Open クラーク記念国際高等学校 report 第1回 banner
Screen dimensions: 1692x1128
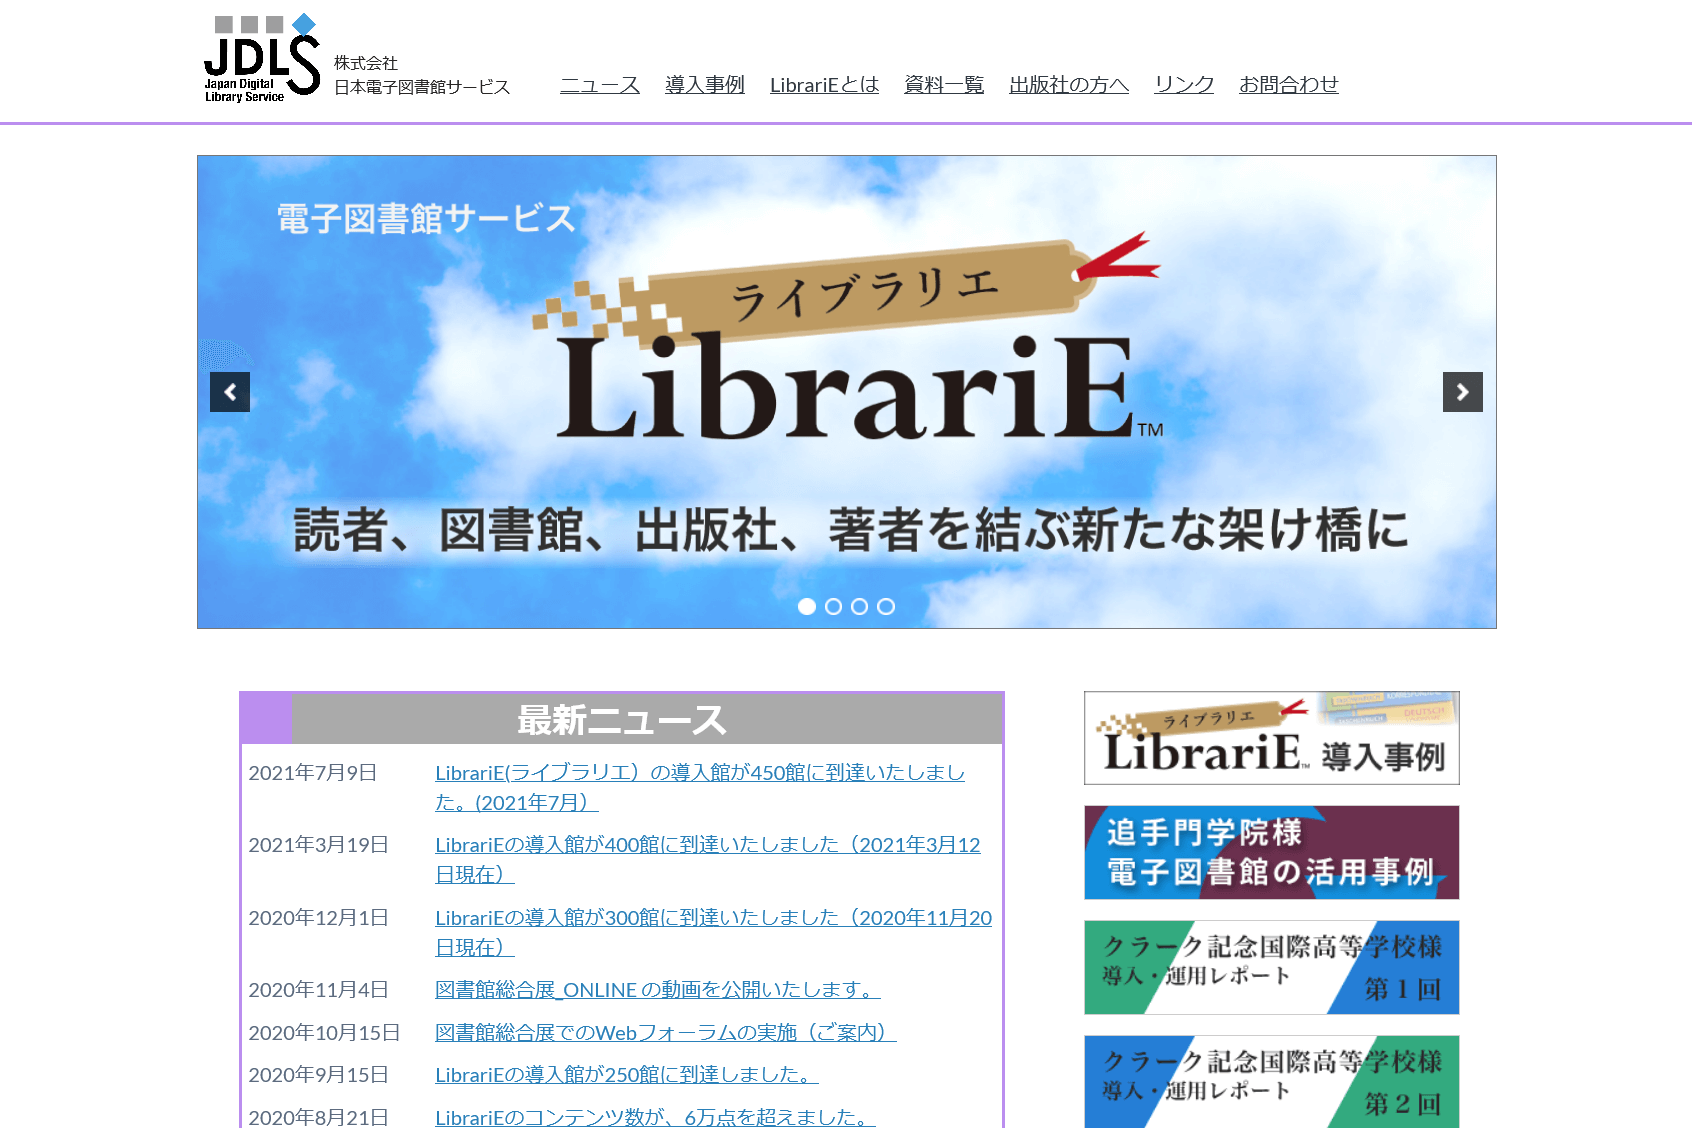[1272, 968]
